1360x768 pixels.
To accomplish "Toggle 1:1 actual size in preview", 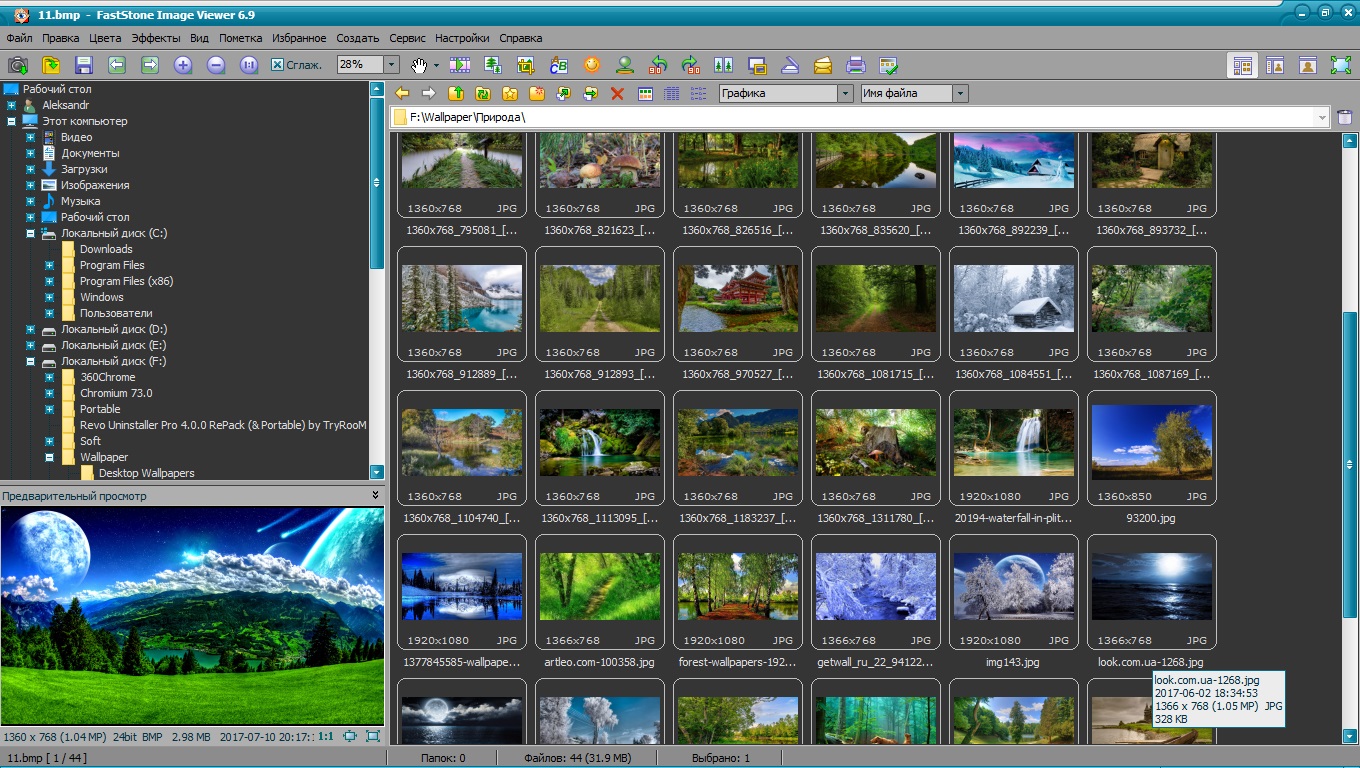I will pyautogui.click(x=326, y=736).
